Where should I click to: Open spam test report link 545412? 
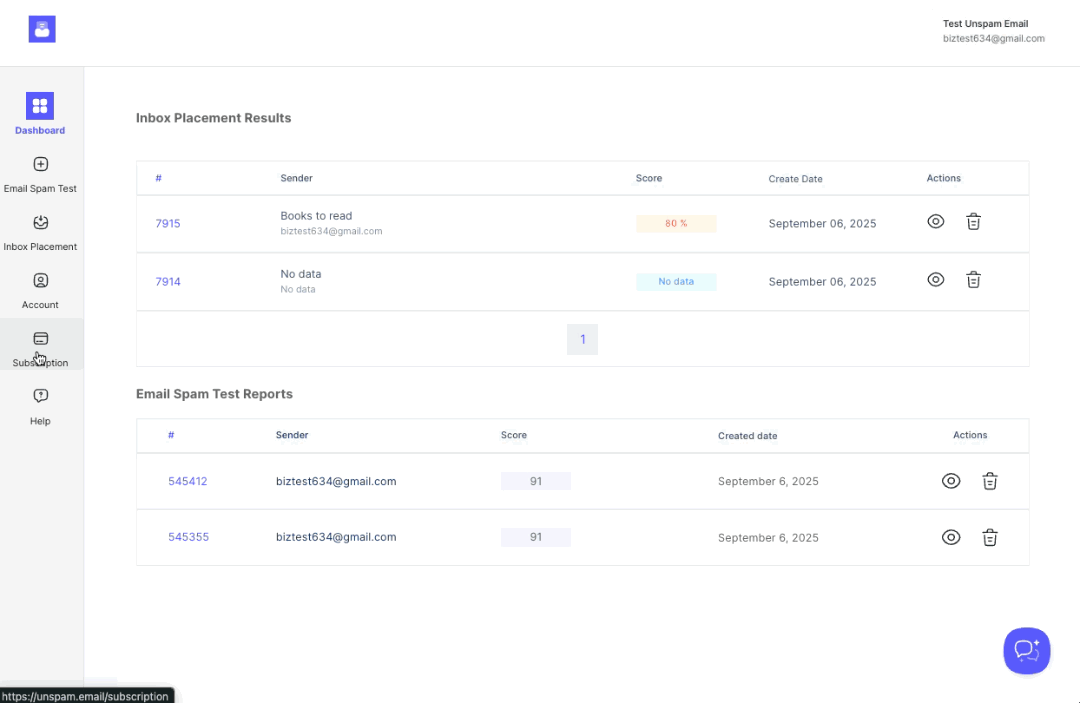click(x=187, y=481)
